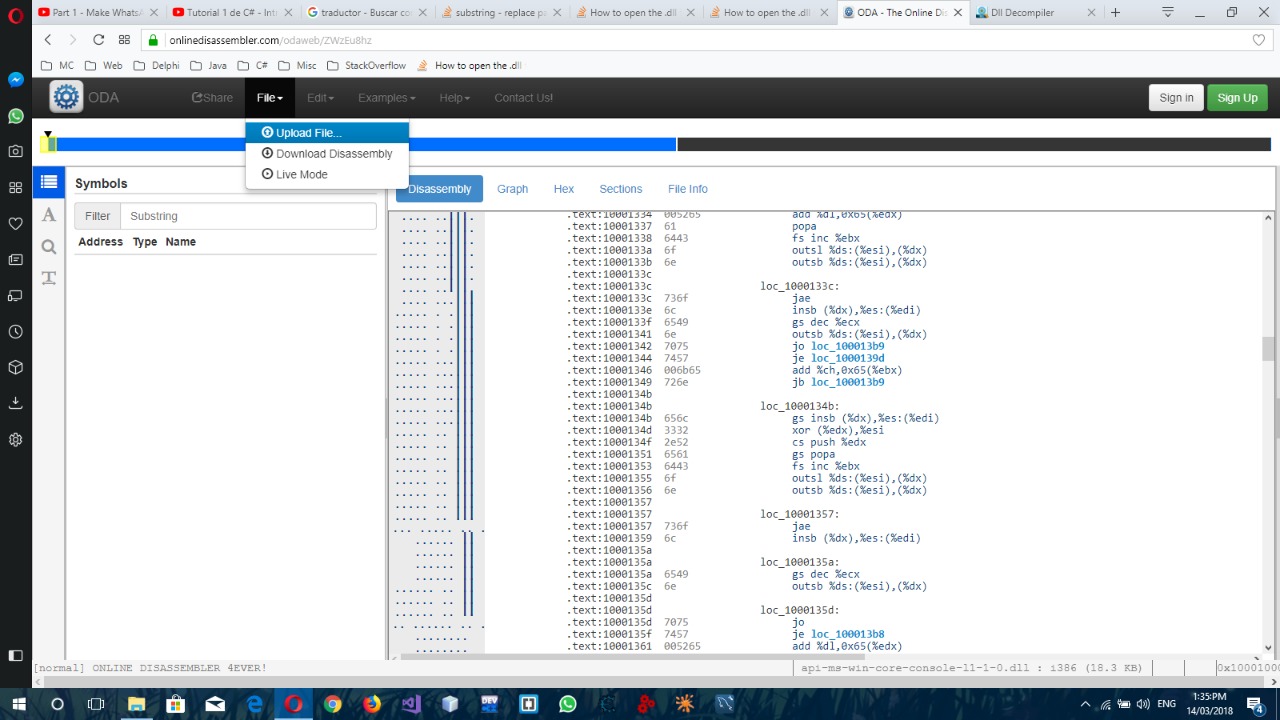Open the Speed Dial grid button beside reload

[x=124, y=39]
